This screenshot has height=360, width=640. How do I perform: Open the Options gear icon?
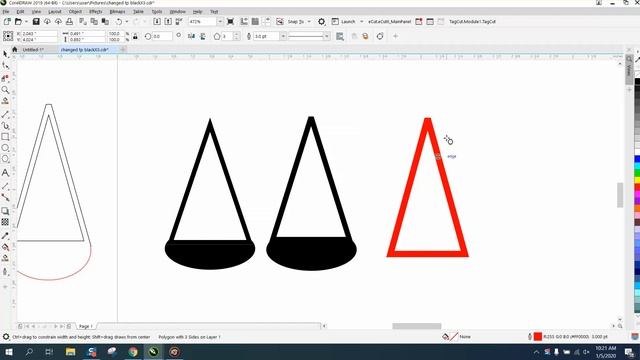tap(322, 22)
